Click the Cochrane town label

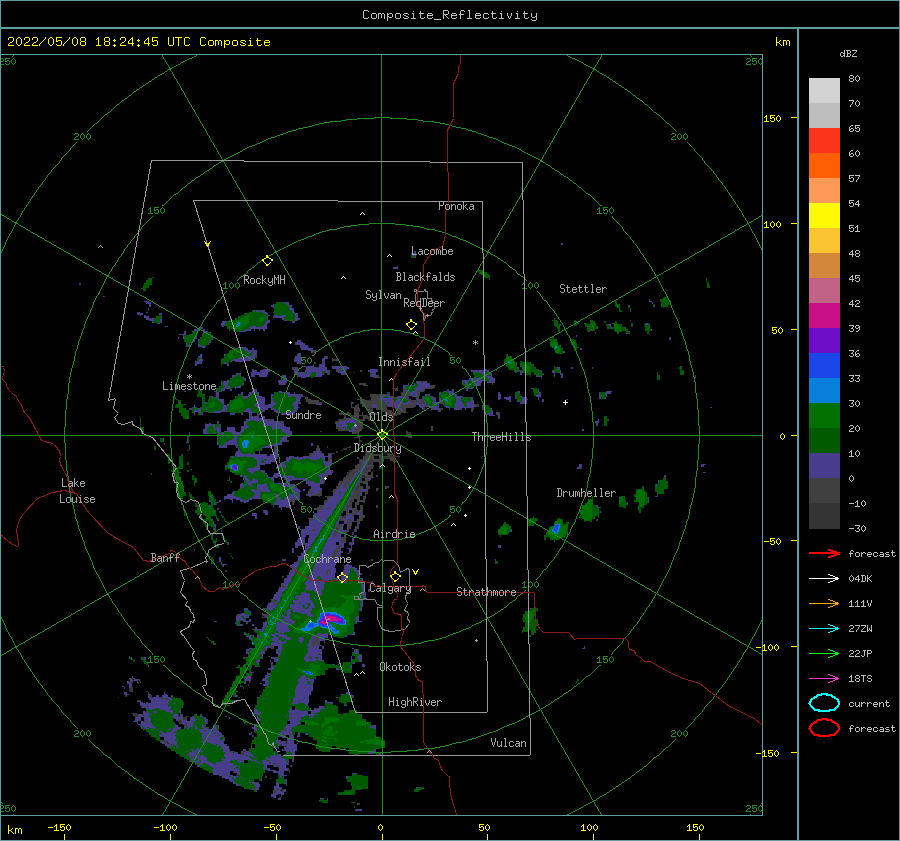pos(327,559)
